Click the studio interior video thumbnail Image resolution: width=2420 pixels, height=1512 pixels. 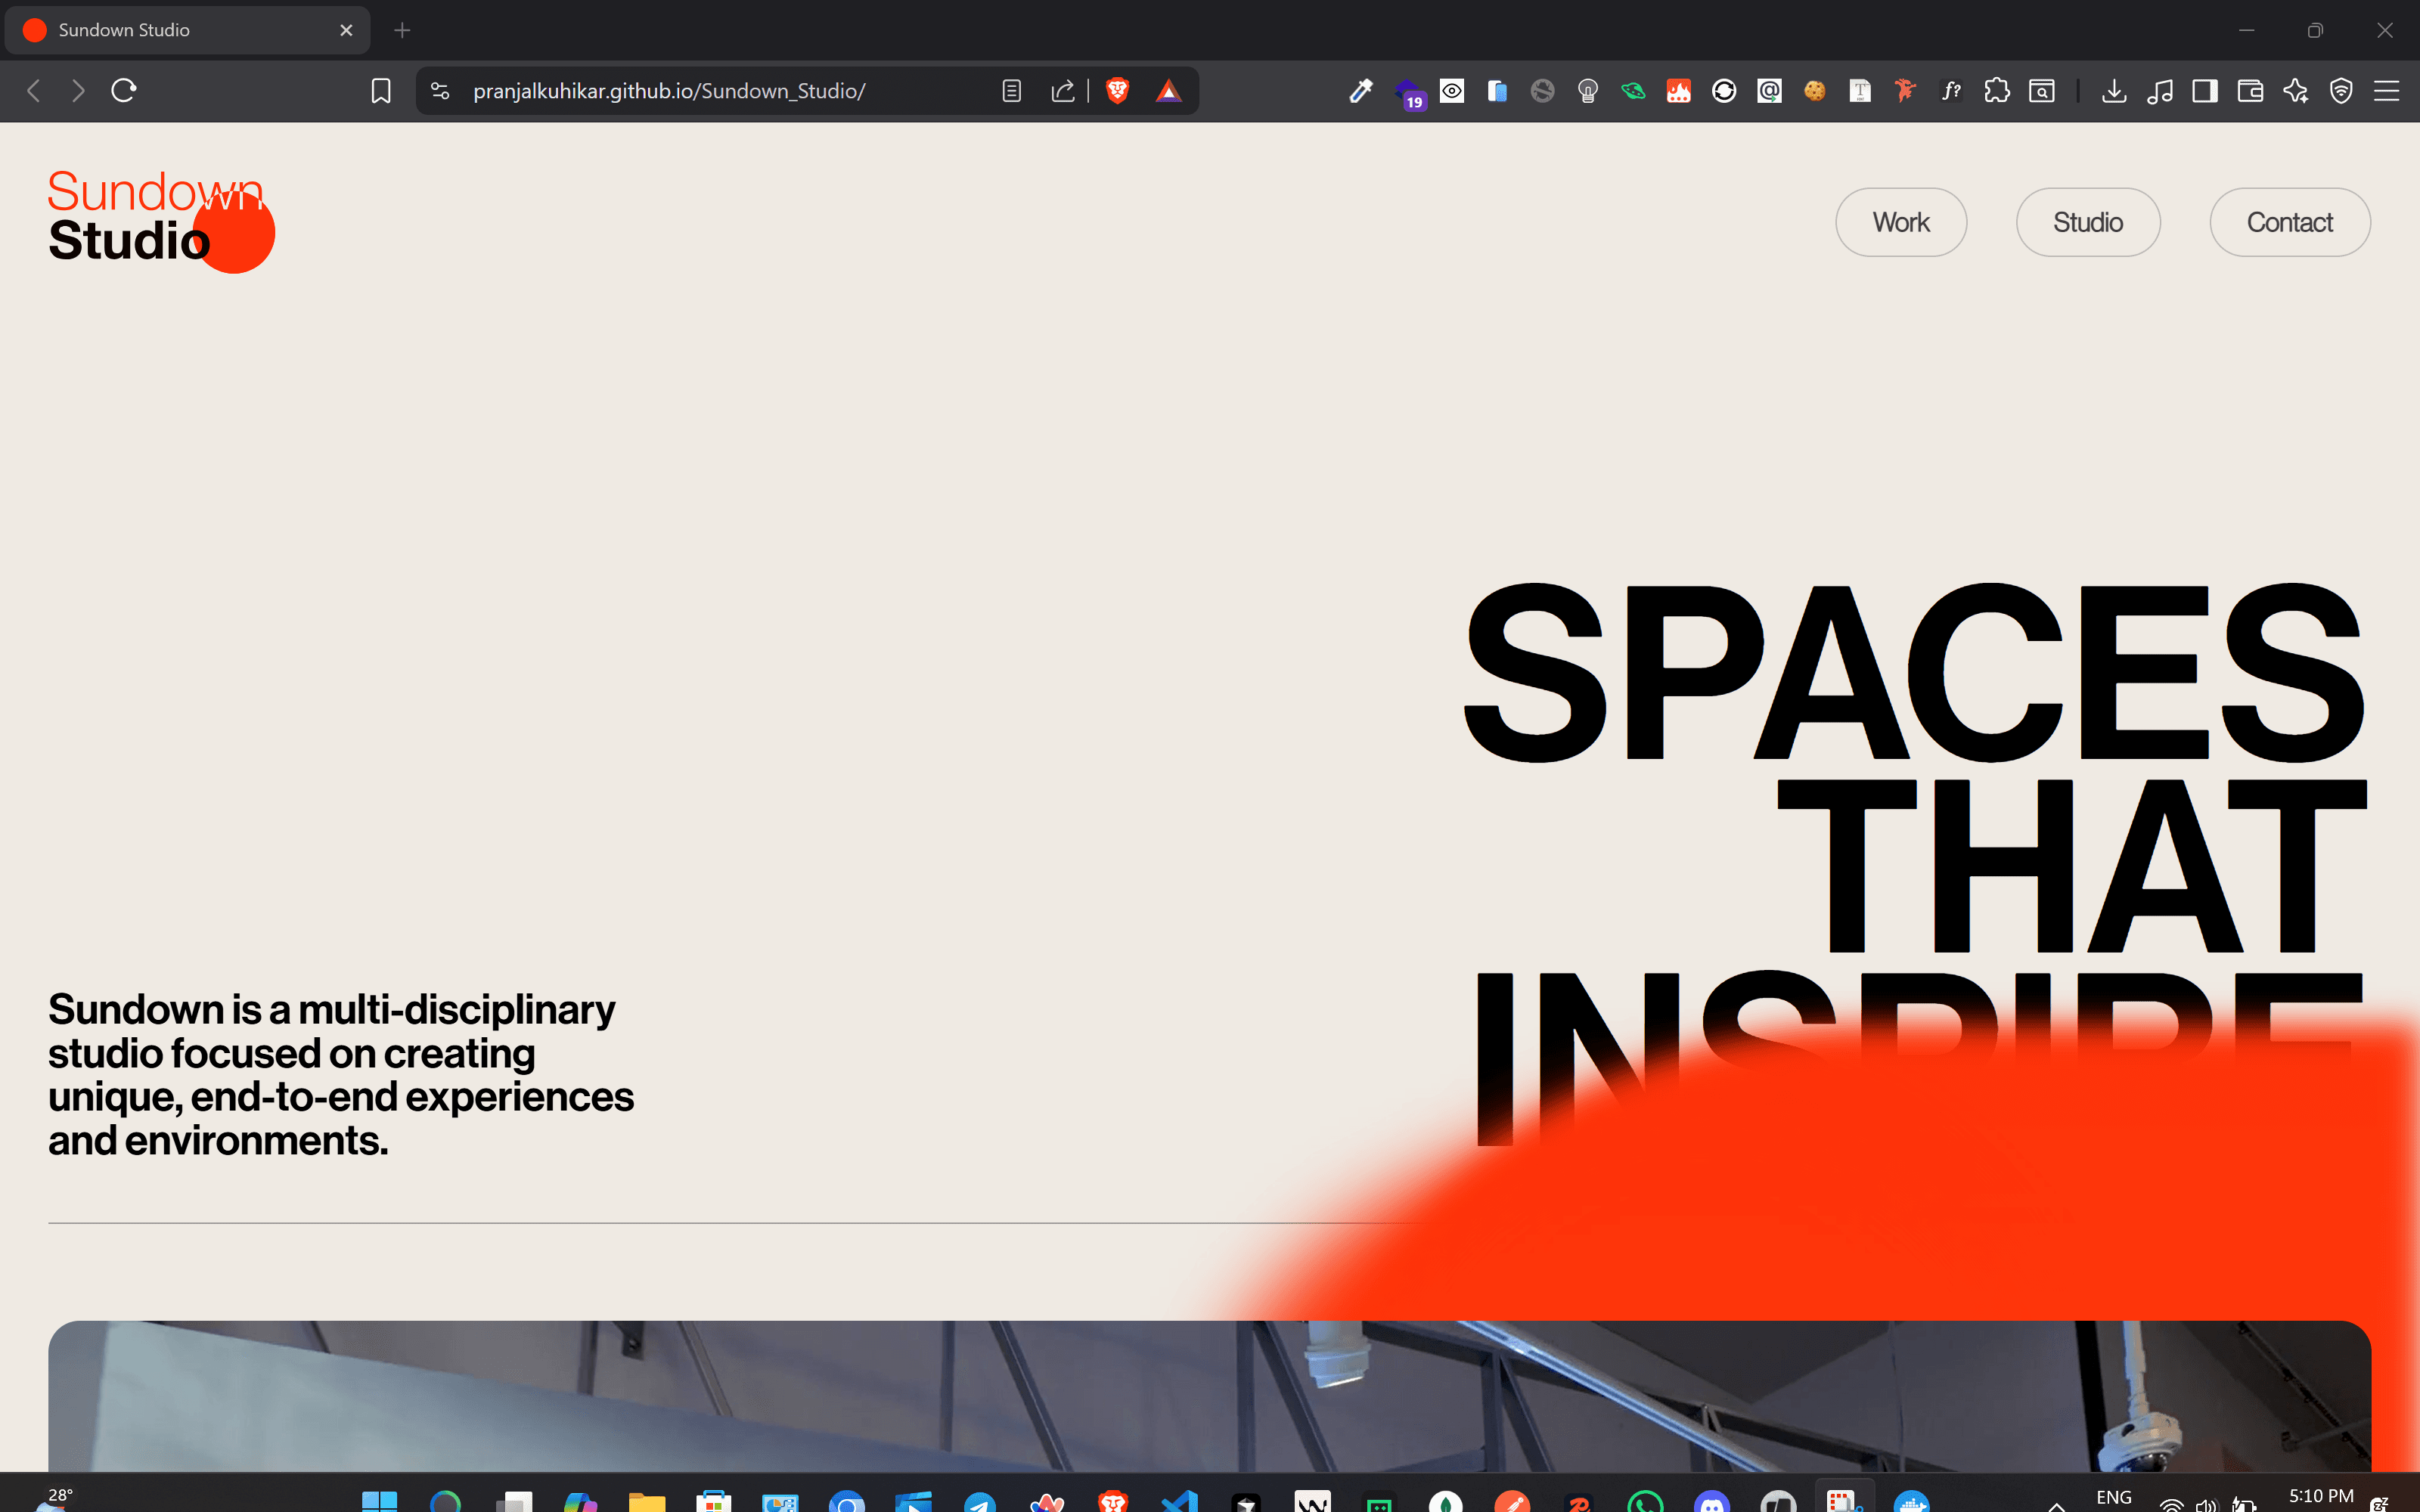click(1210, 1396)
